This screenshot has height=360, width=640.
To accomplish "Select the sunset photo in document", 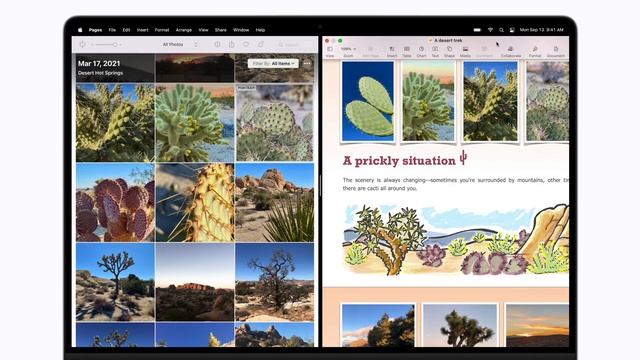I will tap(537, 326).
